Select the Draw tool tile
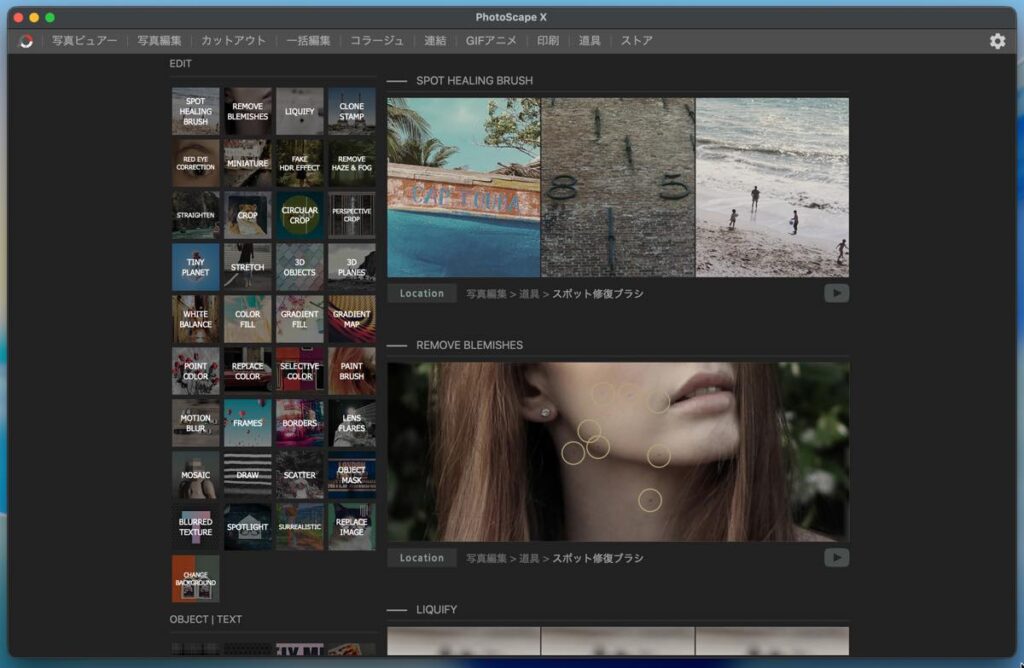Screen dimensions: 1024x668 [248, 475]
